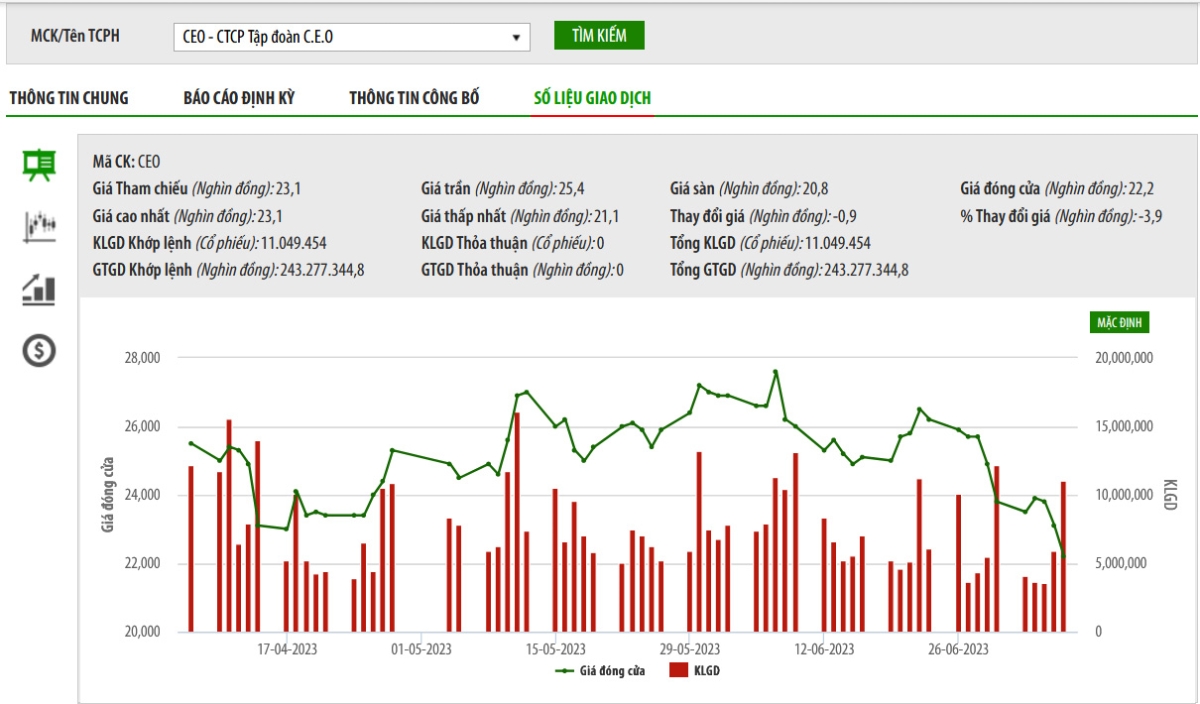Click the MẶC ĐỊNH chart reset button
The height and width of the screenshot is (704, 1200).
(1119, 322)
